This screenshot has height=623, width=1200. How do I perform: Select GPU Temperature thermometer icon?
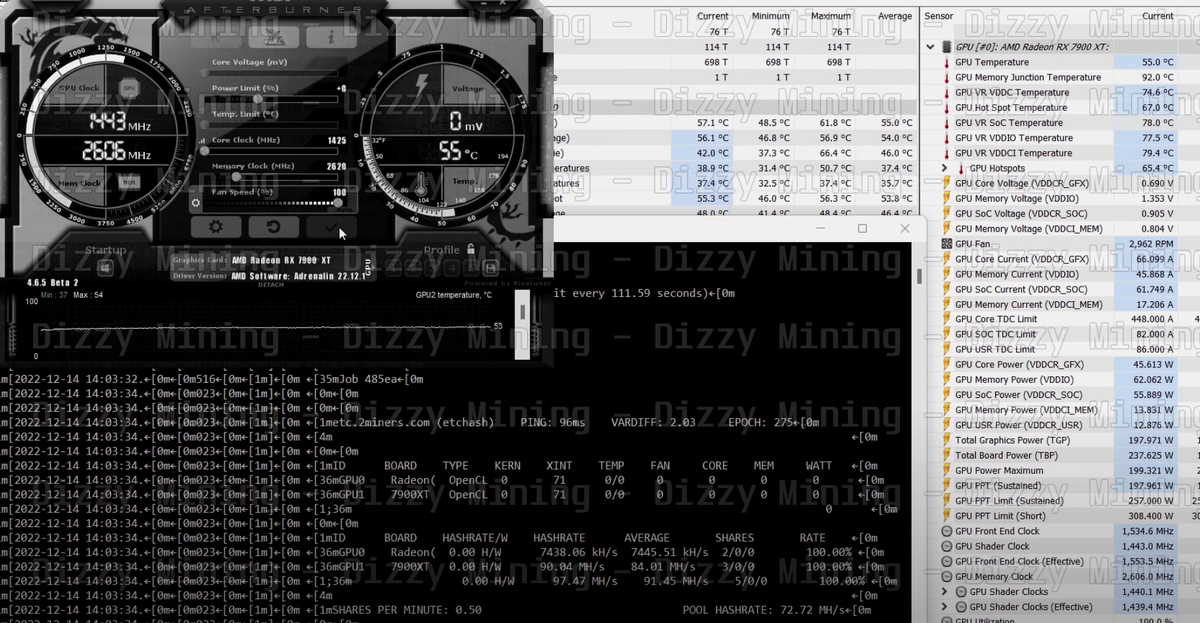947,62
